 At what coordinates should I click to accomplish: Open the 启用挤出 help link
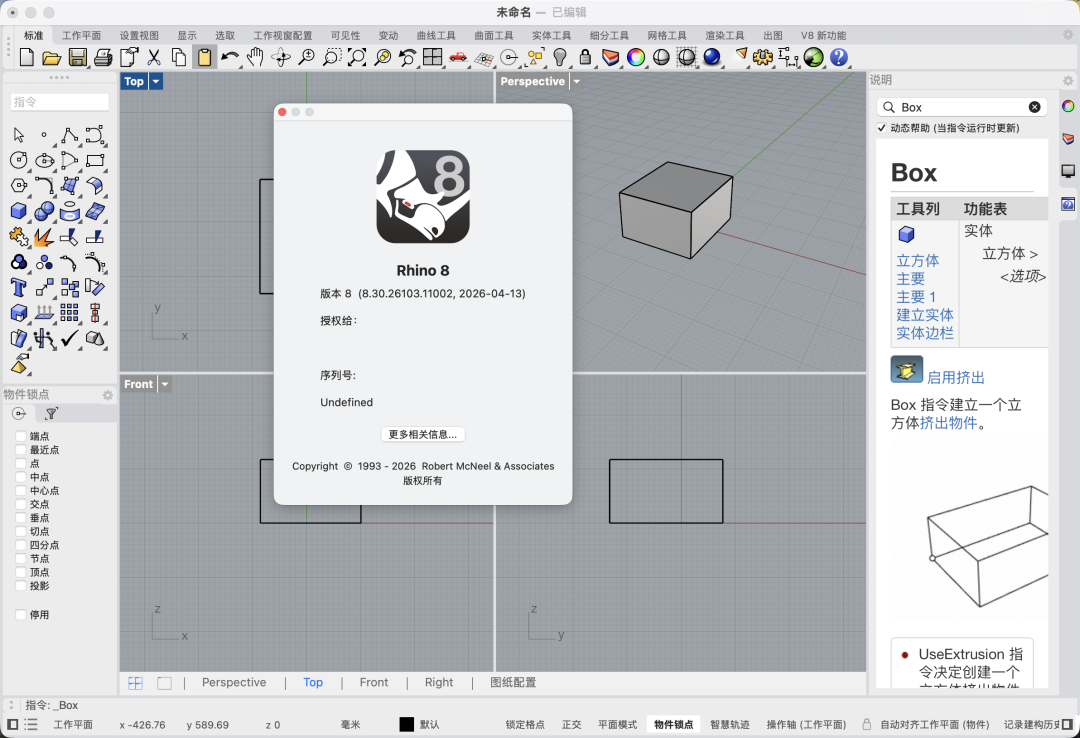tap(955, 377)
